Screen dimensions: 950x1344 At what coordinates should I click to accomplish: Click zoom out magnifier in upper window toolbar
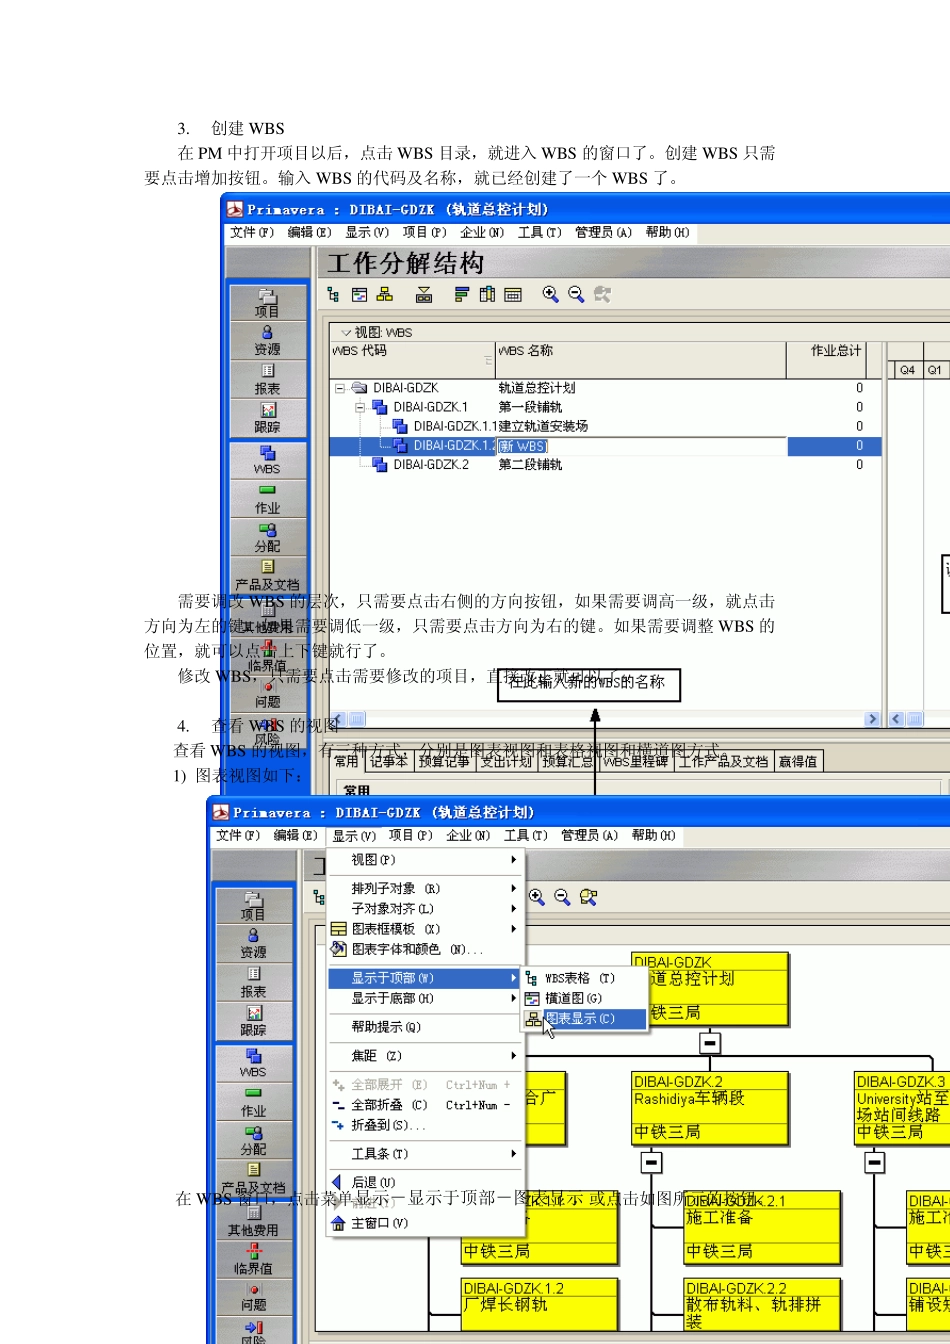[576, 294]
